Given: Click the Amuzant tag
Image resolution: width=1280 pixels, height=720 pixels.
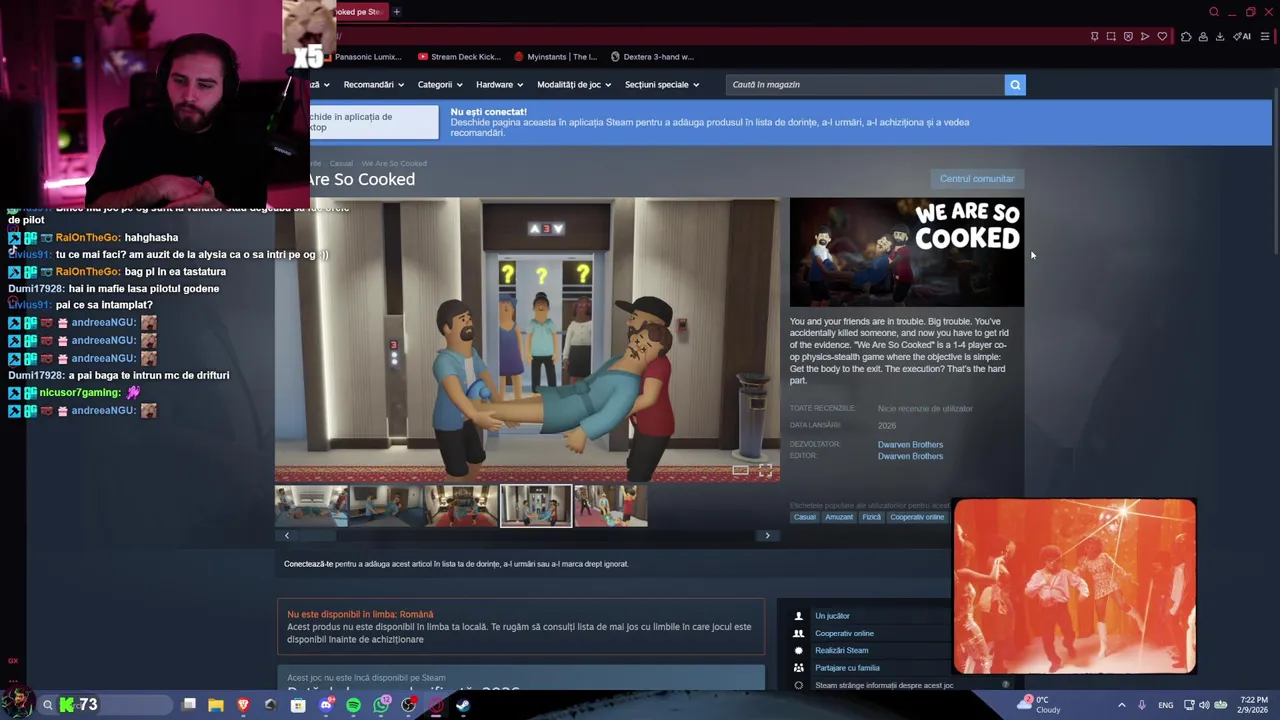Looking at the screenshot, I should coord(839,517).
